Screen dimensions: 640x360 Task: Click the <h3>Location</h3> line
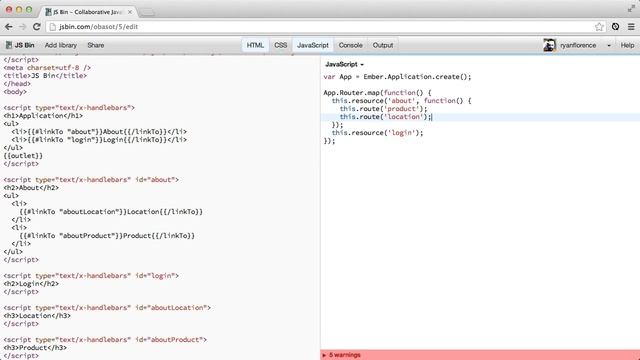pos(37,316)
